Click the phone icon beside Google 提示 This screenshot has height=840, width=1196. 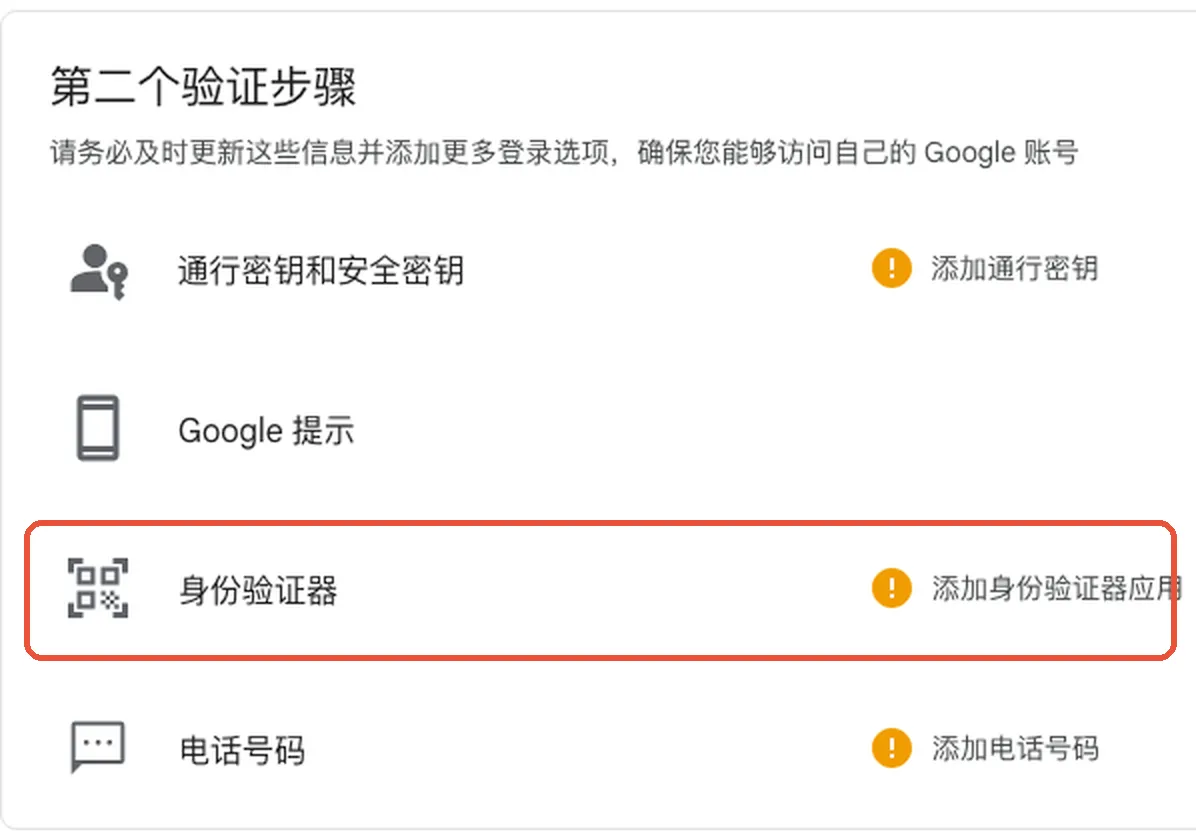coord(98,428)
